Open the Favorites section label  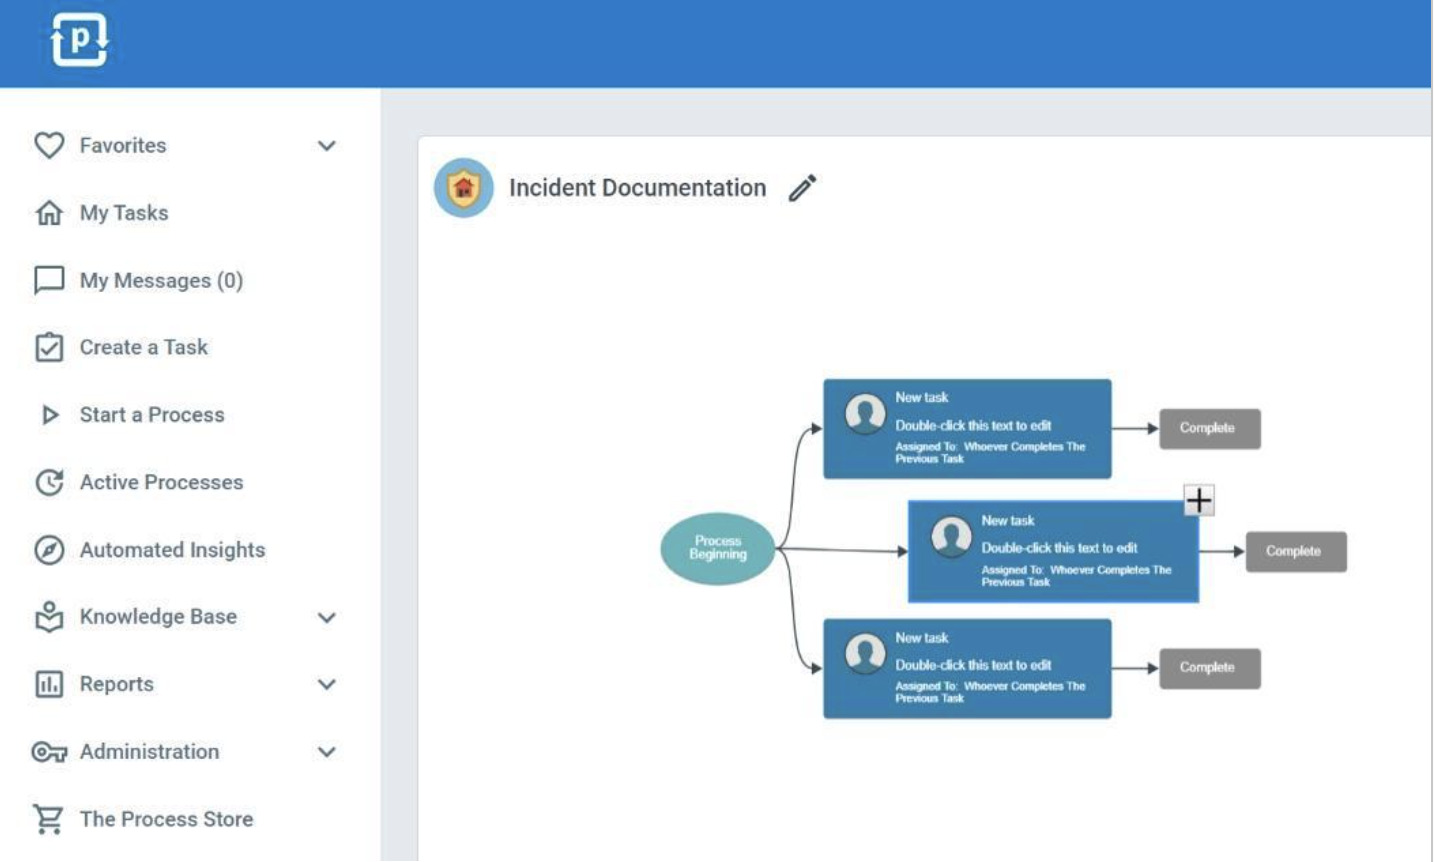[123, 145]
